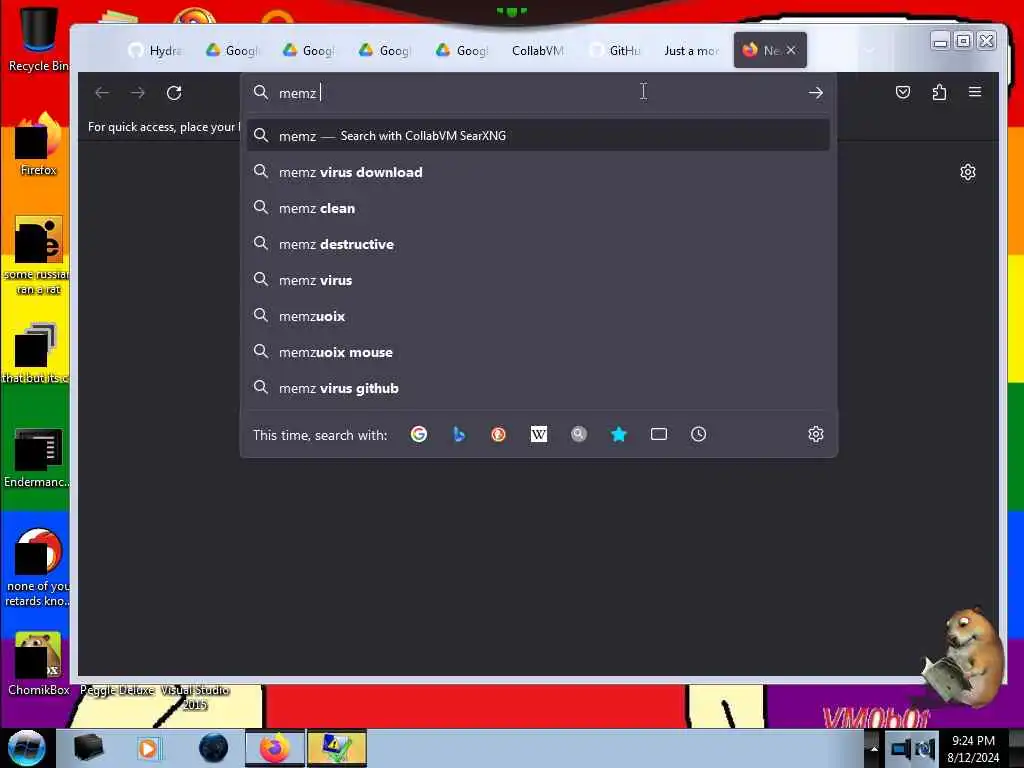Screen dimensions: 1024x768
Task: Go back with the browser back arrow
Action: (x=102, y=93)
